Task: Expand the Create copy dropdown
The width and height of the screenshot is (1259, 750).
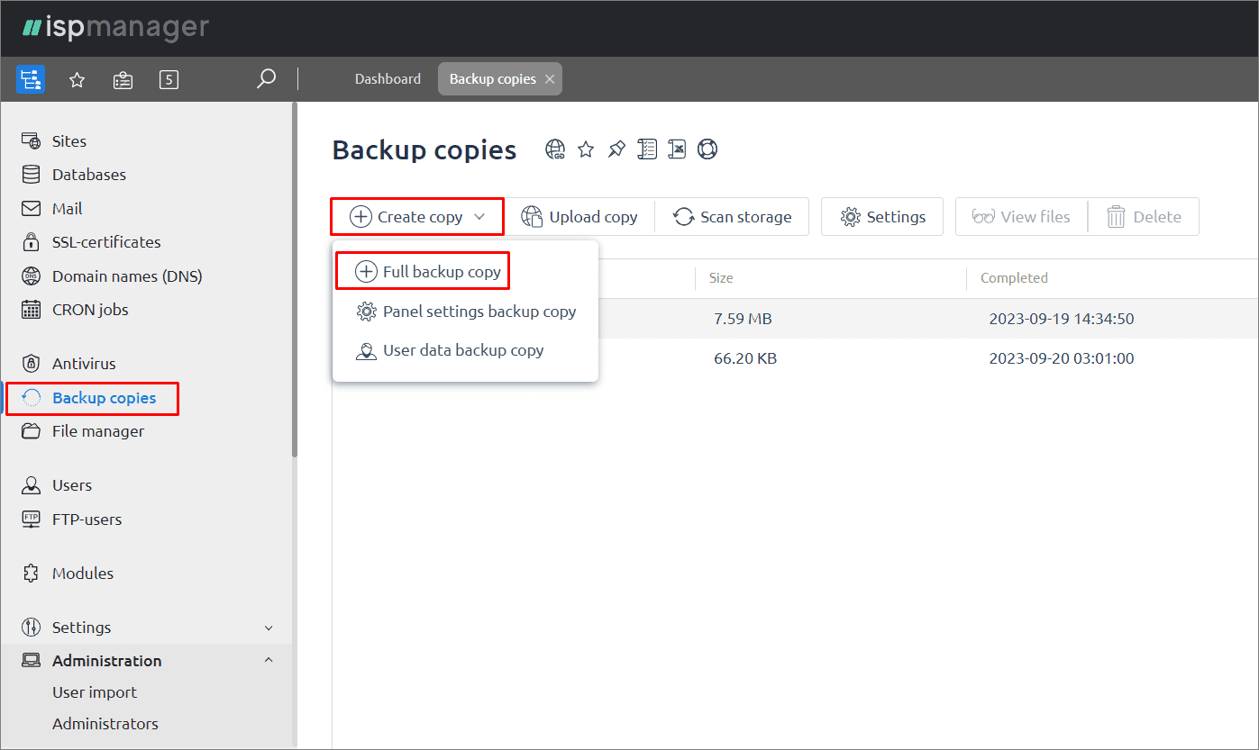Action: click(416, 216)
